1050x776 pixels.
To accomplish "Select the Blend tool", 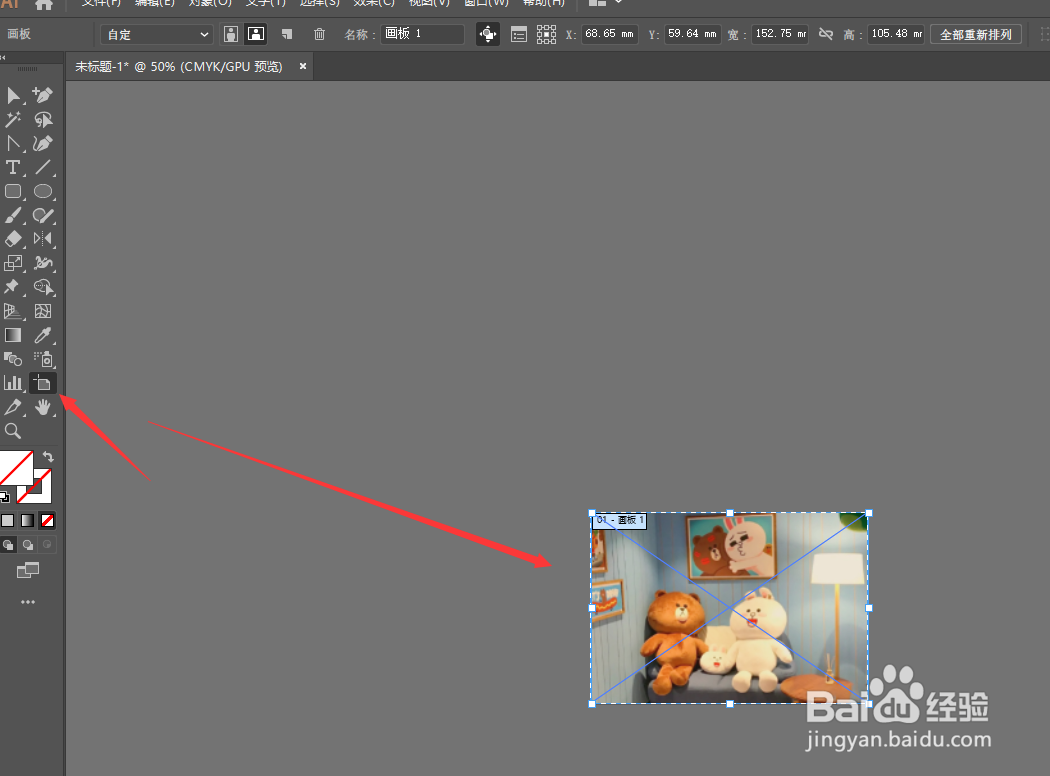I will tap(13, 360).
